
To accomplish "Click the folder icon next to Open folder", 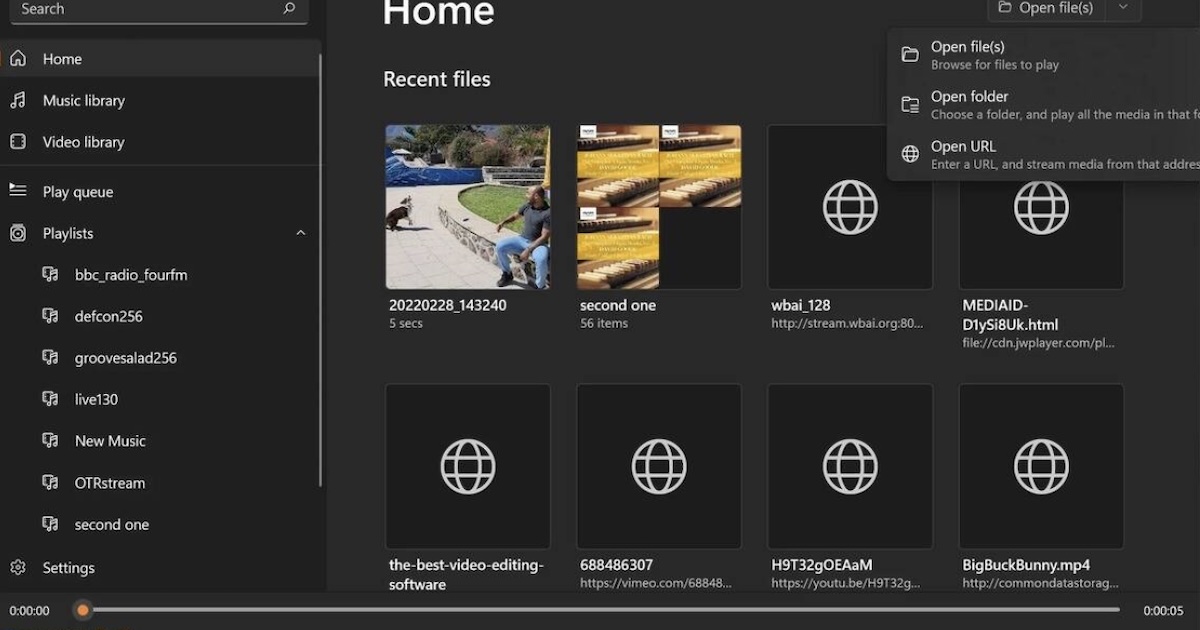I will pyautogui.click(x=910, y=104).
